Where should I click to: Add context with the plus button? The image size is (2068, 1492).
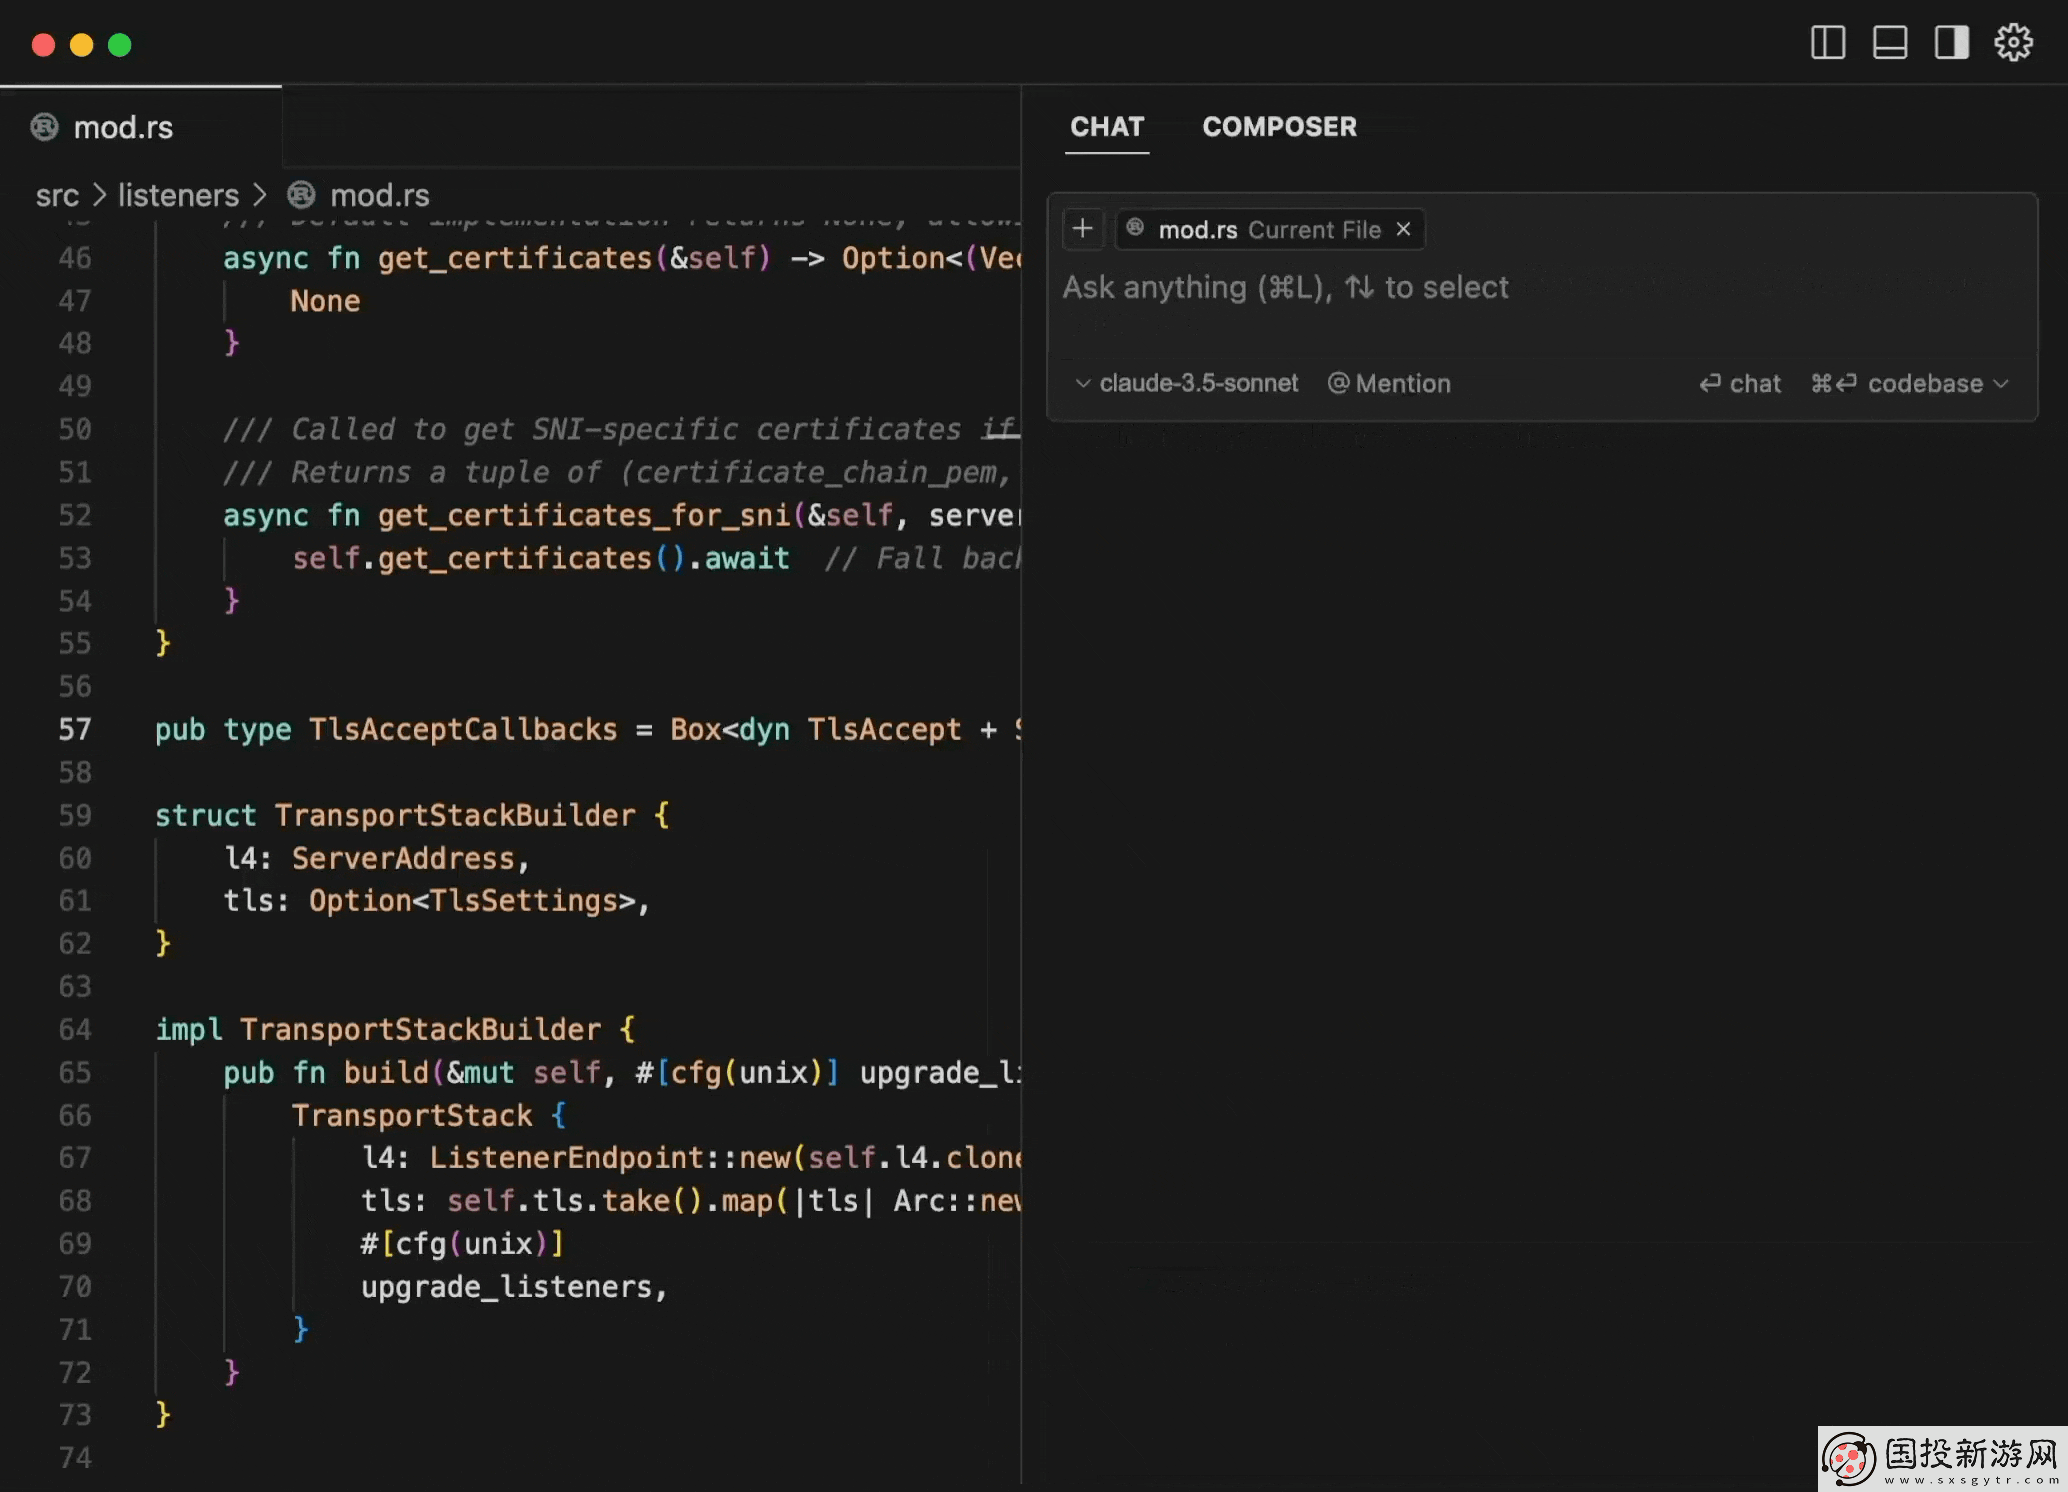pyautogui.click(x=1082, y=229)
